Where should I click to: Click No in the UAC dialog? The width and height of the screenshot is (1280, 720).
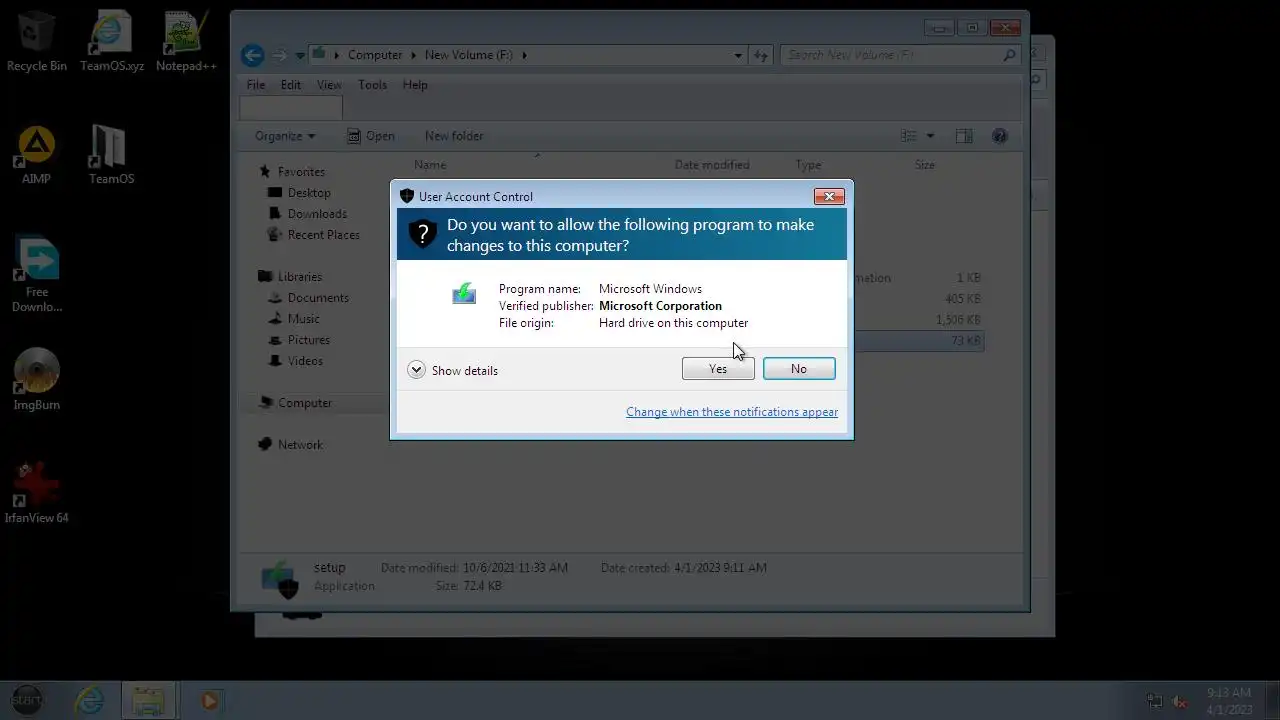[x=799, y=369]
